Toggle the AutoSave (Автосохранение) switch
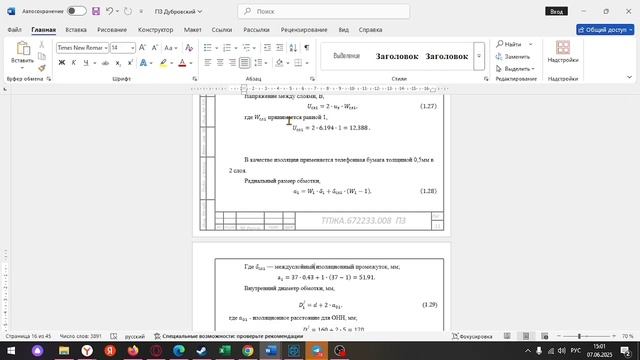Viewport: 640px width, 360px height. click(x=77, y=11)
